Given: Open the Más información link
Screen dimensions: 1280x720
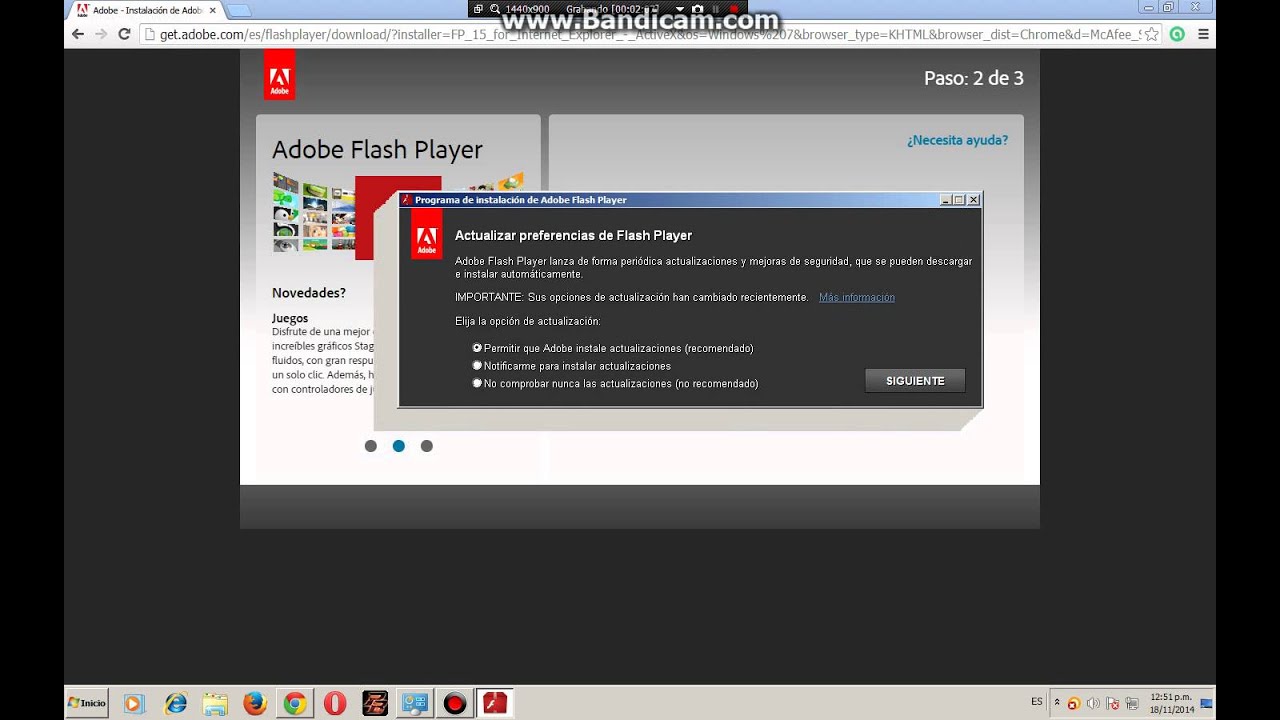Looking at the screenshot, I should coord(857,297).
